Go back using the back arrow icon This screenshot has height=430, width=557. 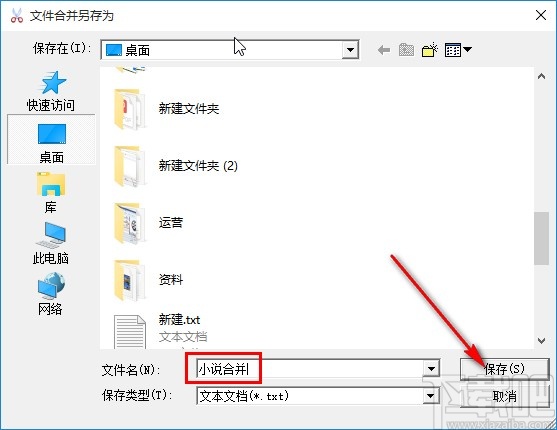point(384,50)
